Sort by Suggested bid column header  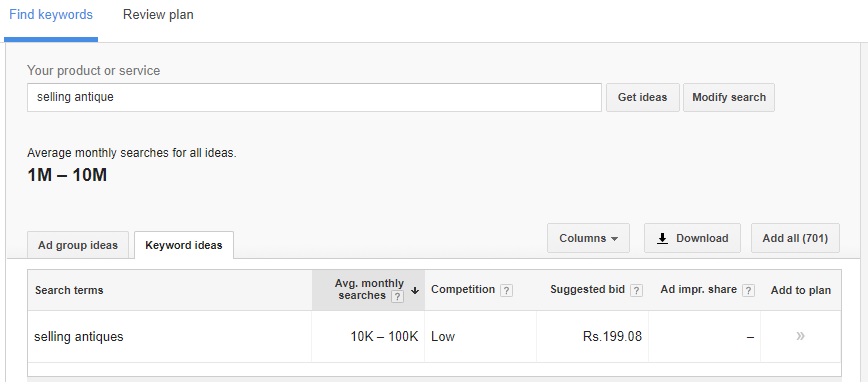pos(587,290)
